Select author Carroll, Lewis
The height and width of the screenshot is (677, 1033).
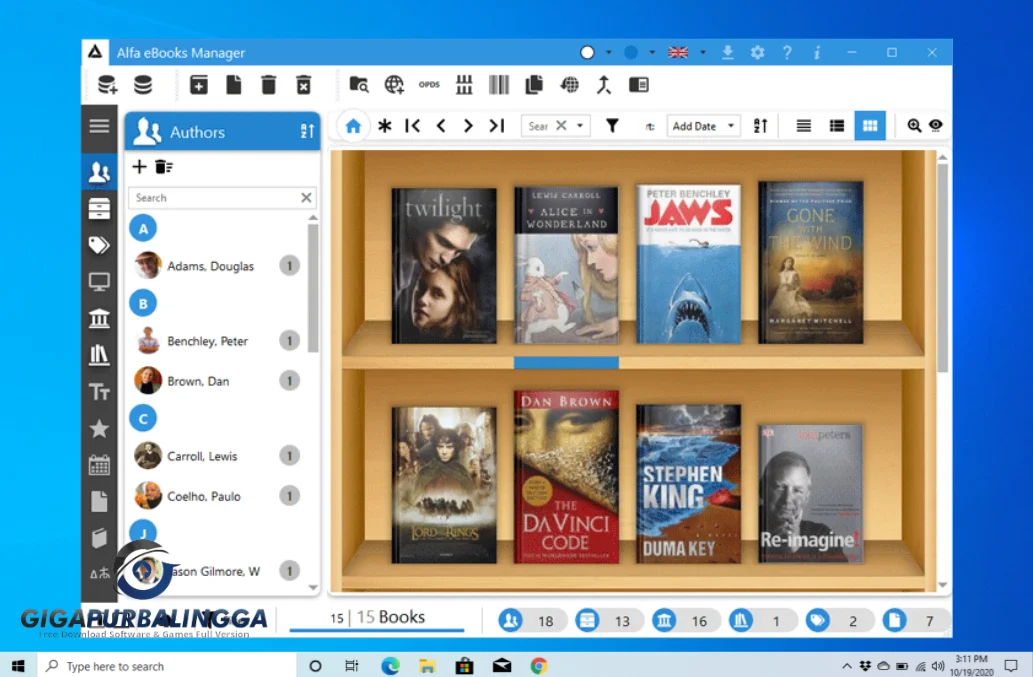218,456
